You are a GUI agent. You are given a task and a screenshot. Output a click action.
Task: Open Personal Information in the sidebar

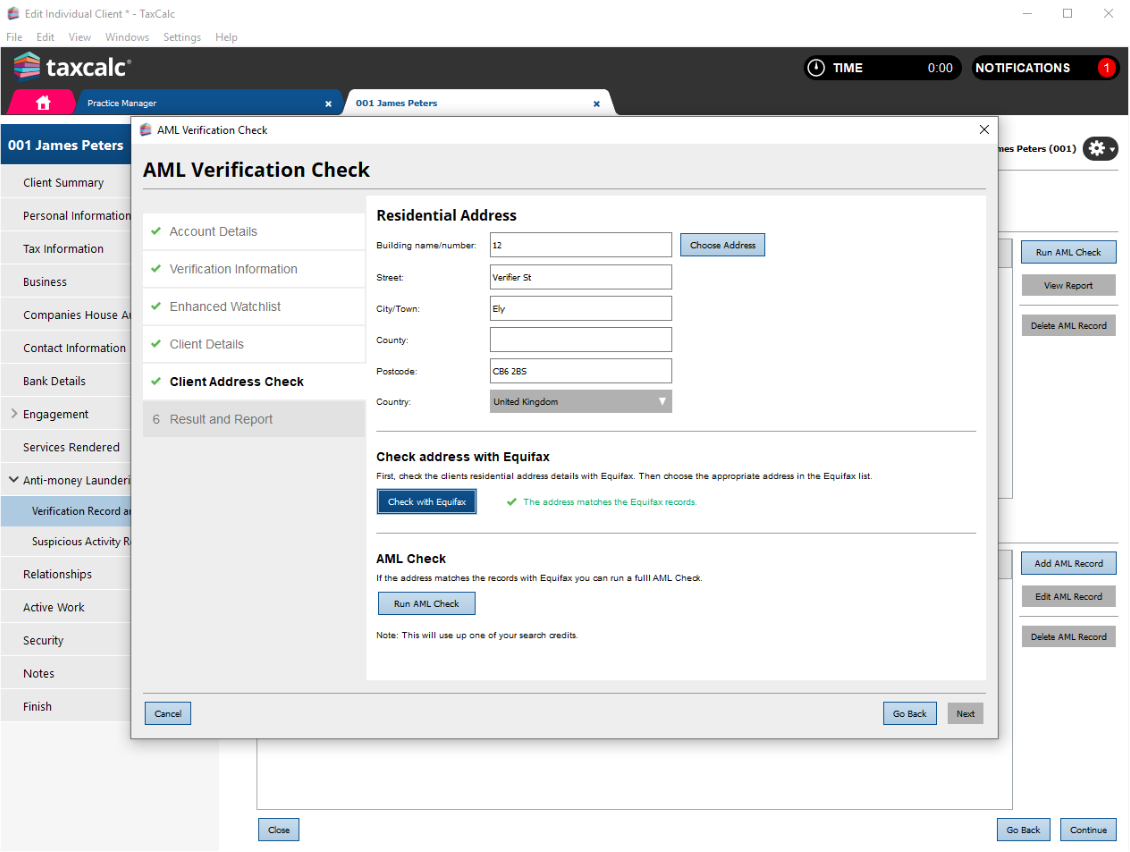click(66, 216)
